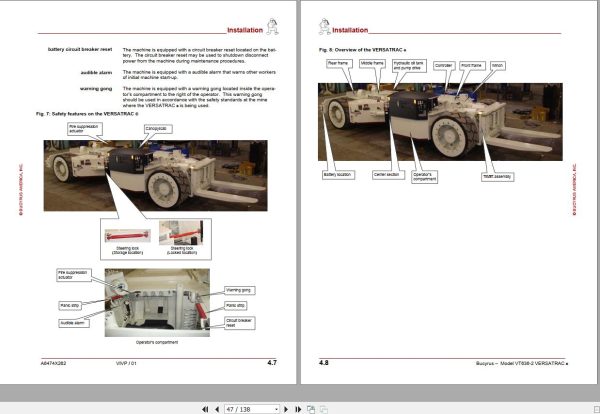This screenshot has width=600, height=414.
Task: Click the 'Circuit breaker reset' callout label
Action: click(x=240, y=323)
